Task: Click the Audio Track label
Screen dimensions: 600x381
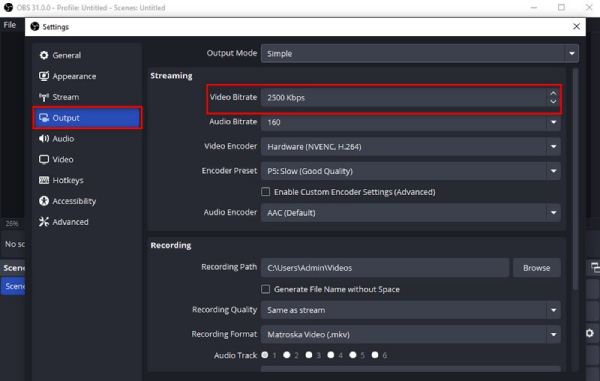Action: [235, 355]
